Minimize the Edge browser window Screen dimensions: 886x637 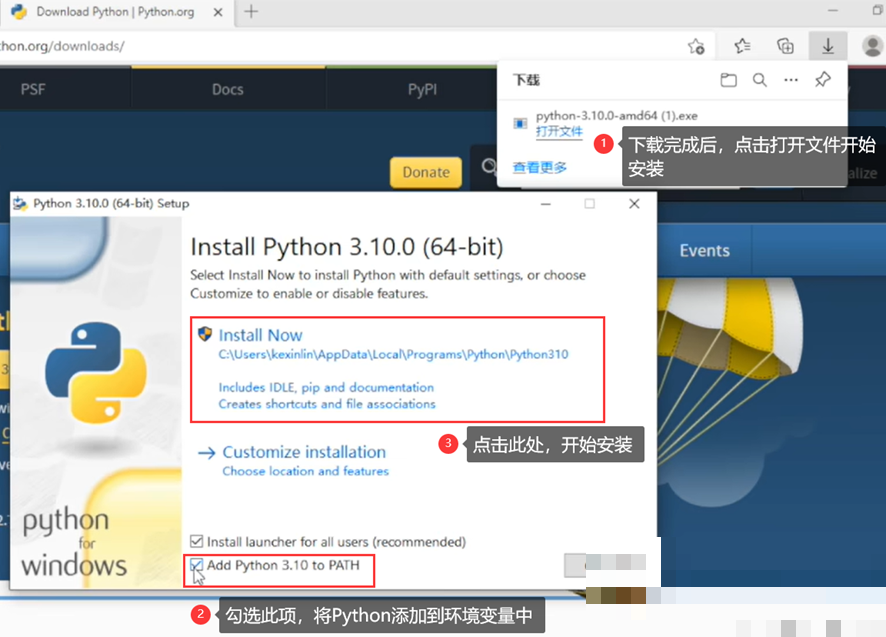click(x=833, y=11)
